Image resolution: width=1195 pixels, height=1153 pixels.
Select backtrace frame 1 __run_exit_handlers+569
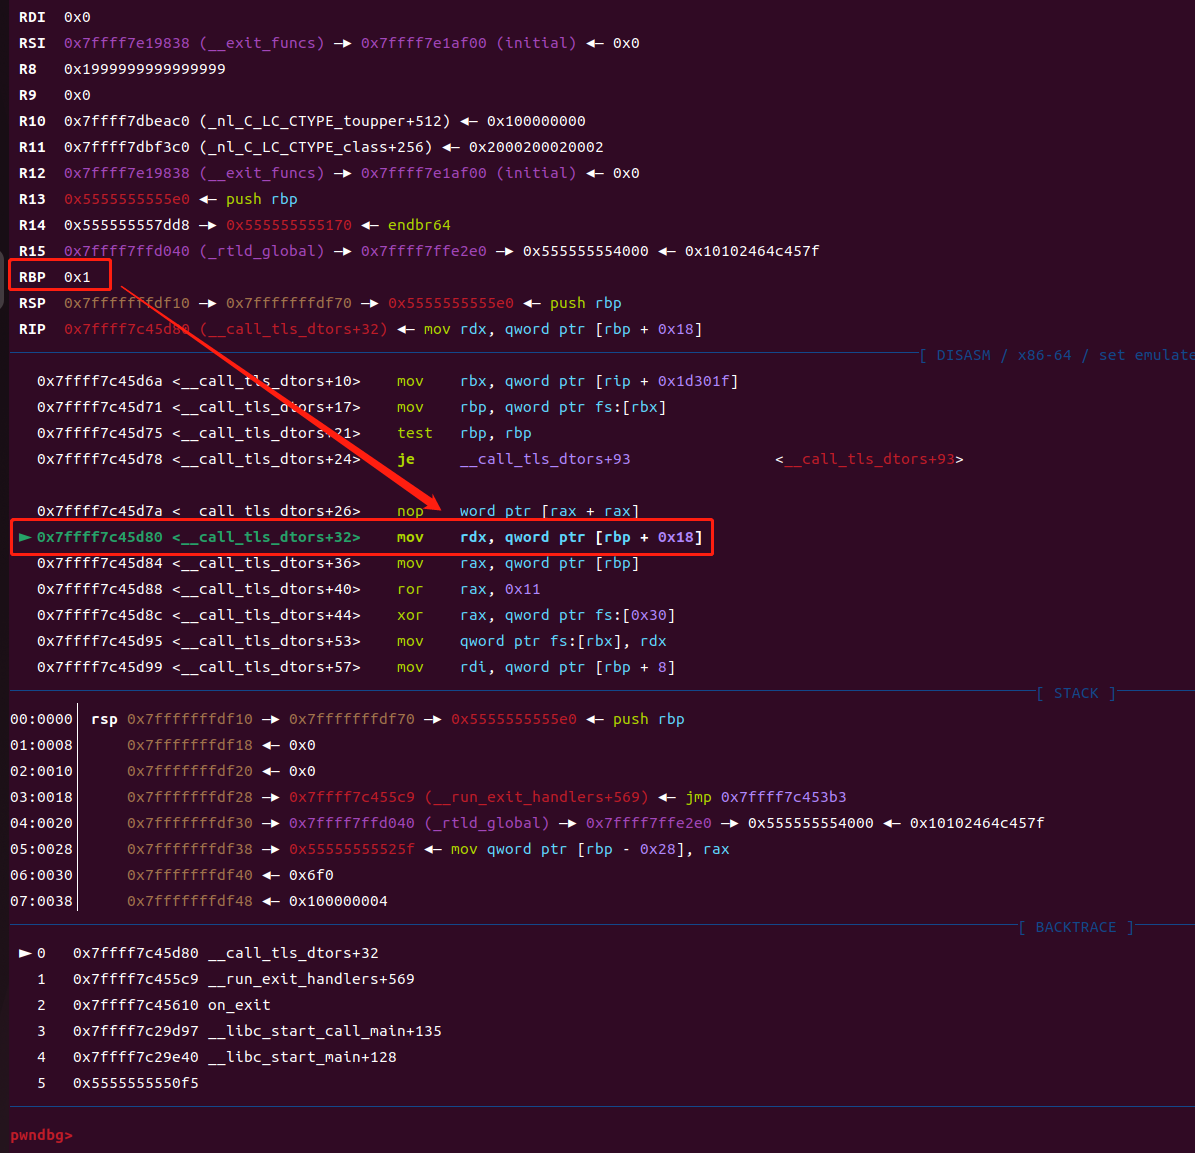[226, 979]
